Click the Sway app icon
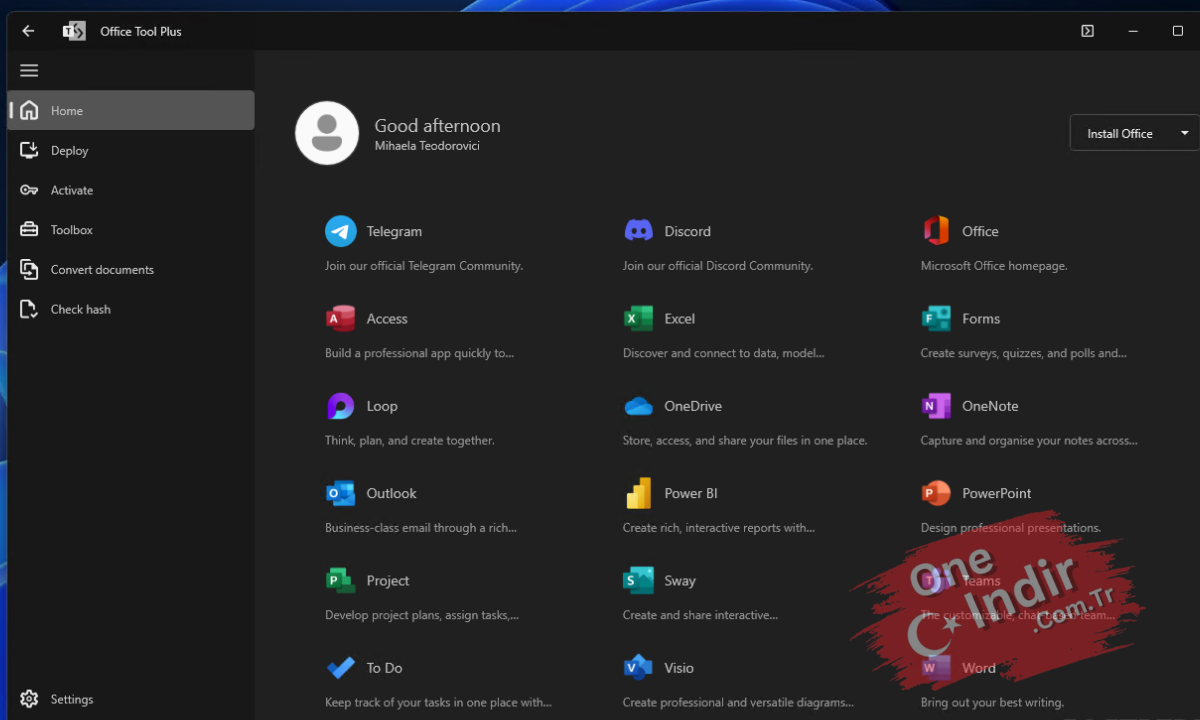Viewport: 1200px width, 720px height. pos(638,580)
